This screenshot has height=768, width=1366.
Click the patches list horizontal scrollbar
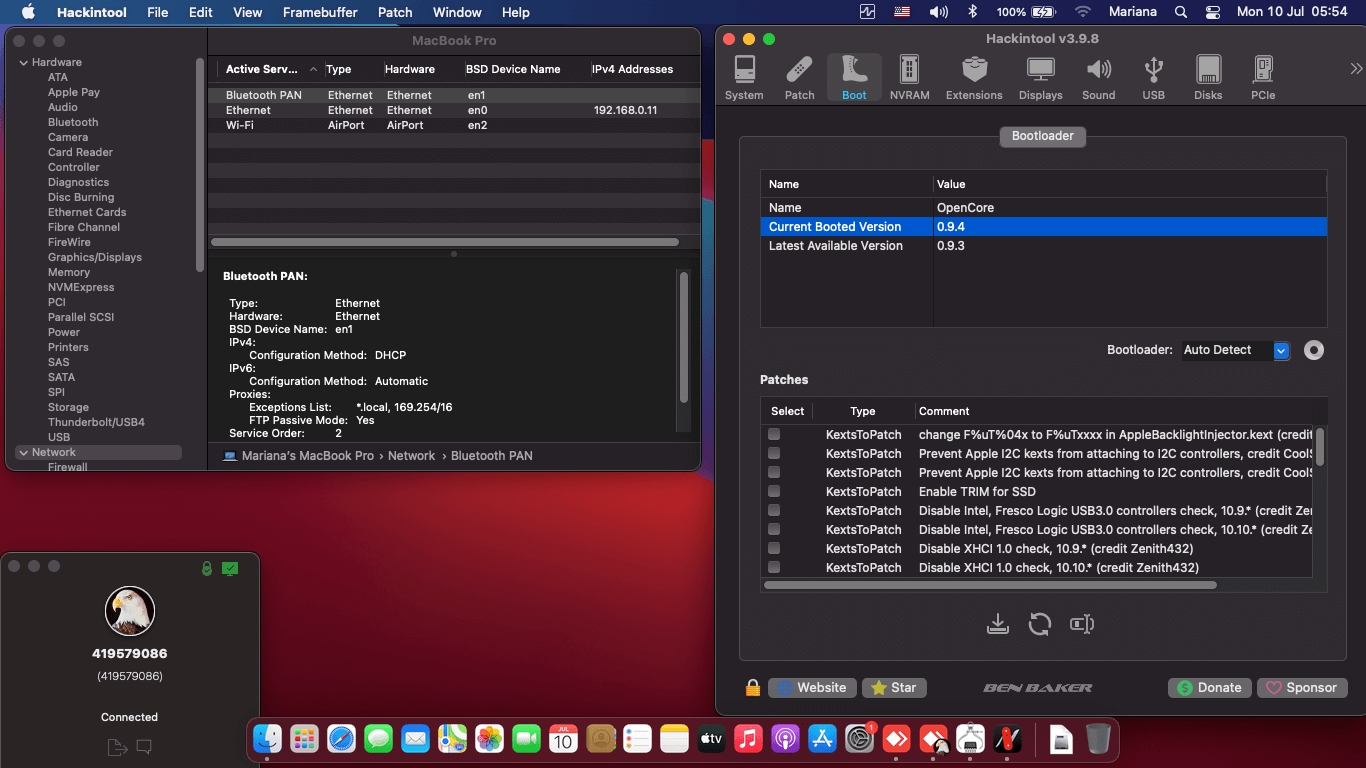(990, 585)
